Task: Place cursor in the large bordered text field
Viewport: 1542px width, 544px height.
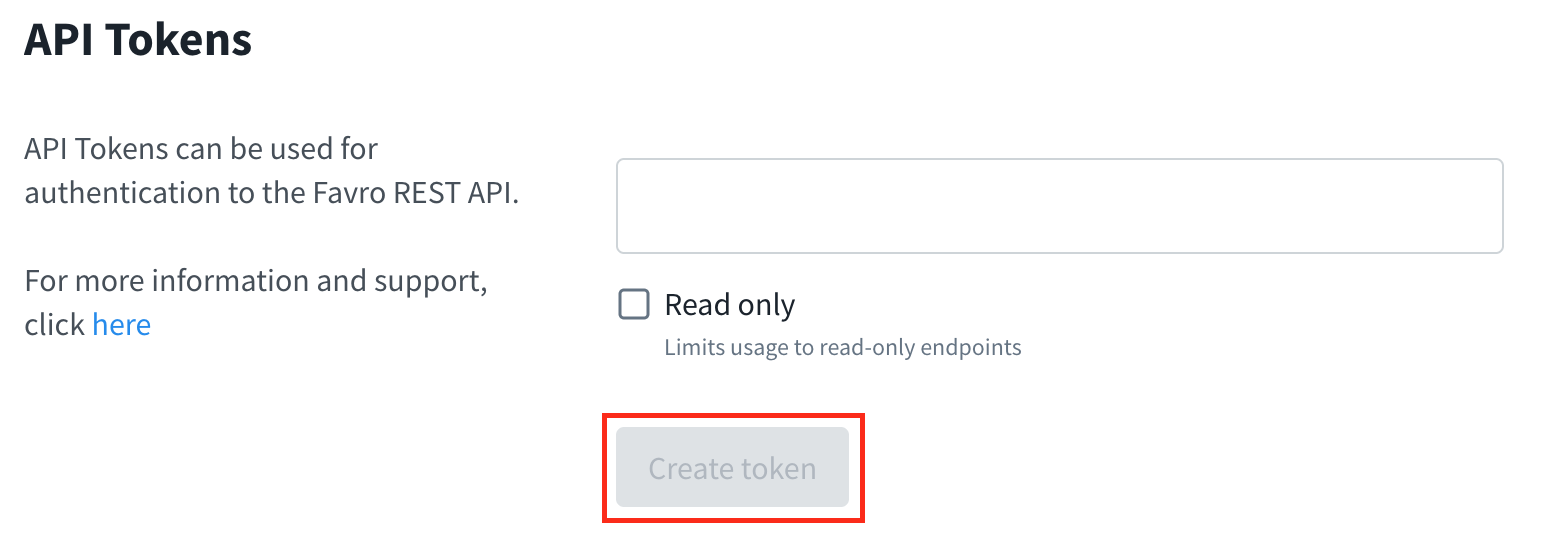Action: (1059, 206)
